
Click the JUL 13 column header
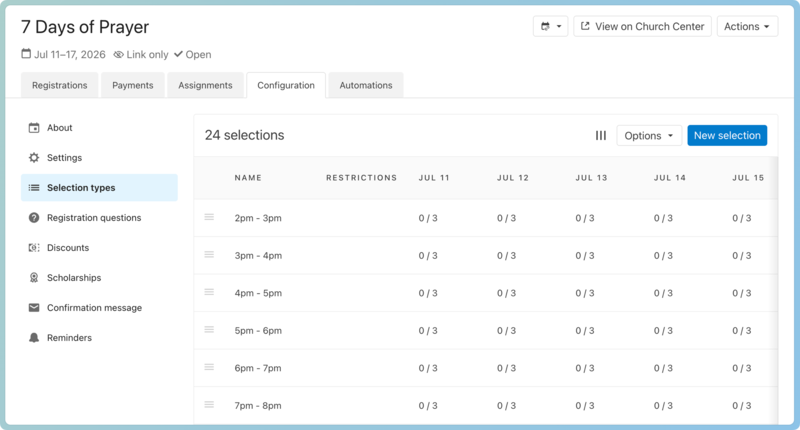[x=591, y=178]
